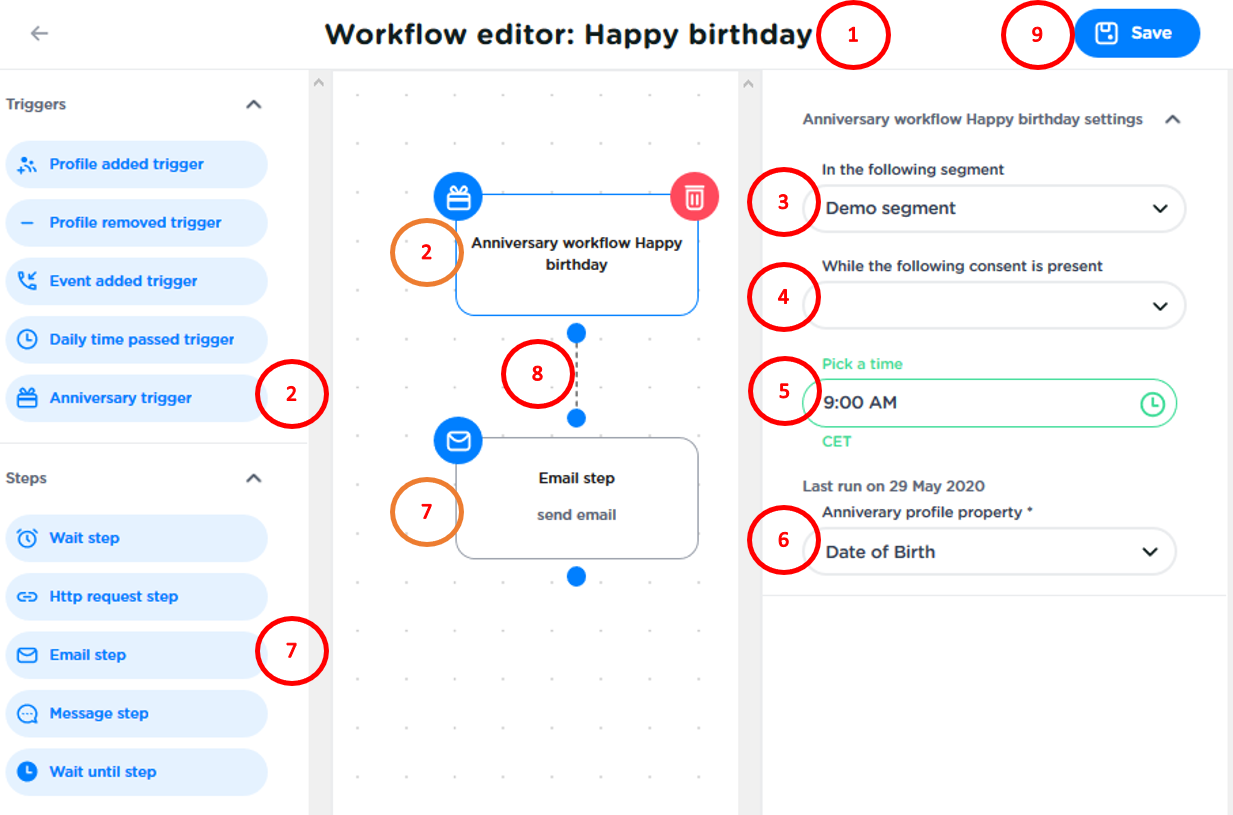1233x815 pixels.
Task: Collapse the Triggers section
Action: (254, 104)
